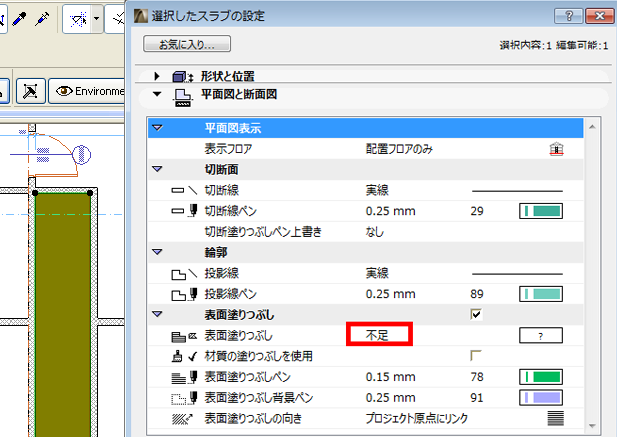This screenshot has height=437, width=617.
Task: Click the 切断線 row icon
Action: (184, 190)
